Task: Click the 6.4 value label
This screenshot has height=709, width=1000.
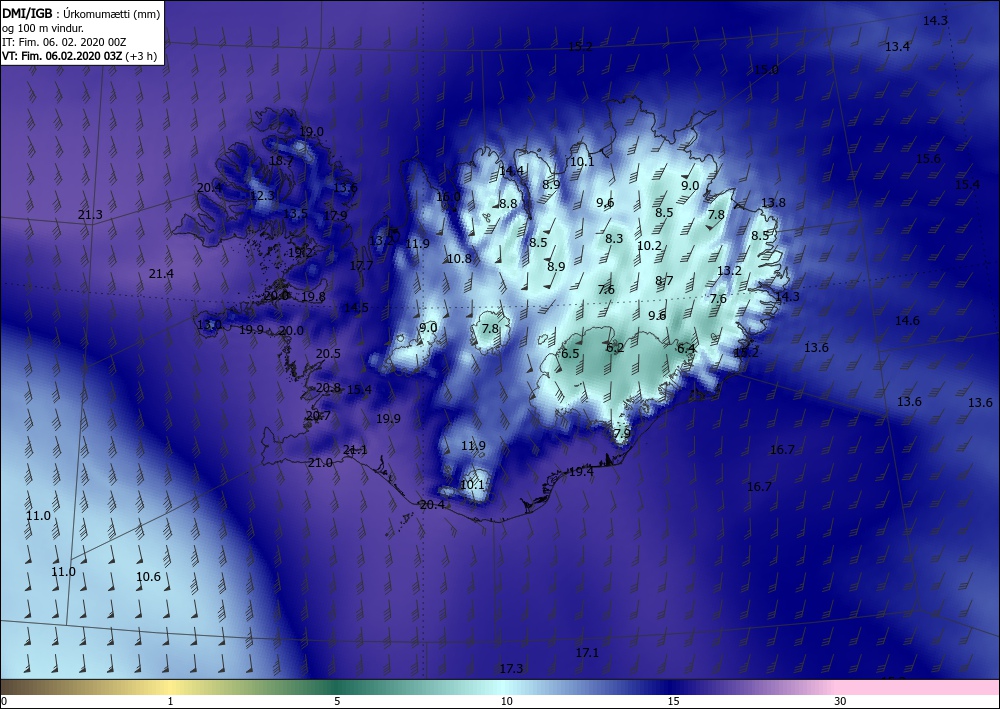Action: 686,348
